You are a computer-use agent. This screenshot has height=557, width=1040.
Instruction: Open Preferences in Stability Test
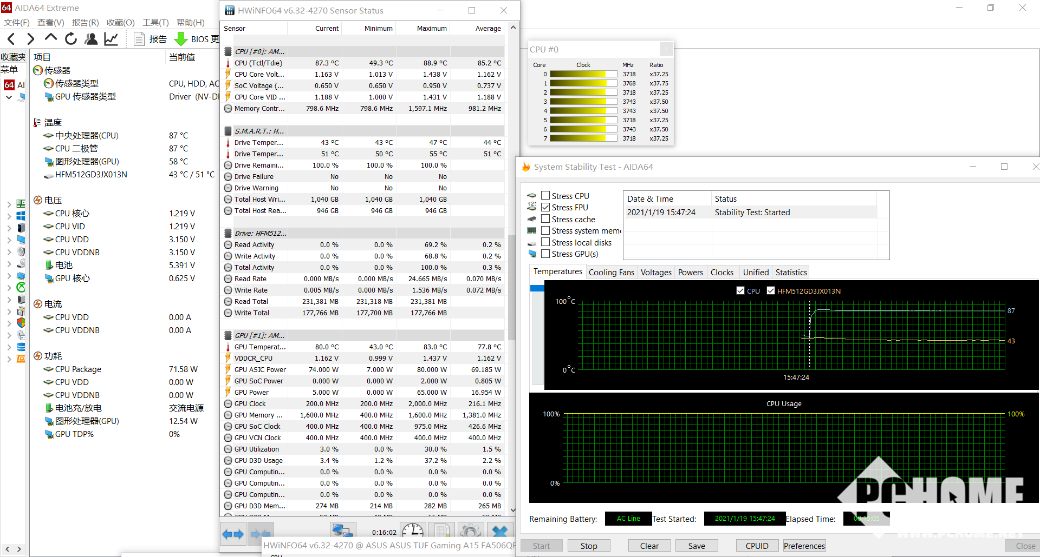point(804,546)
